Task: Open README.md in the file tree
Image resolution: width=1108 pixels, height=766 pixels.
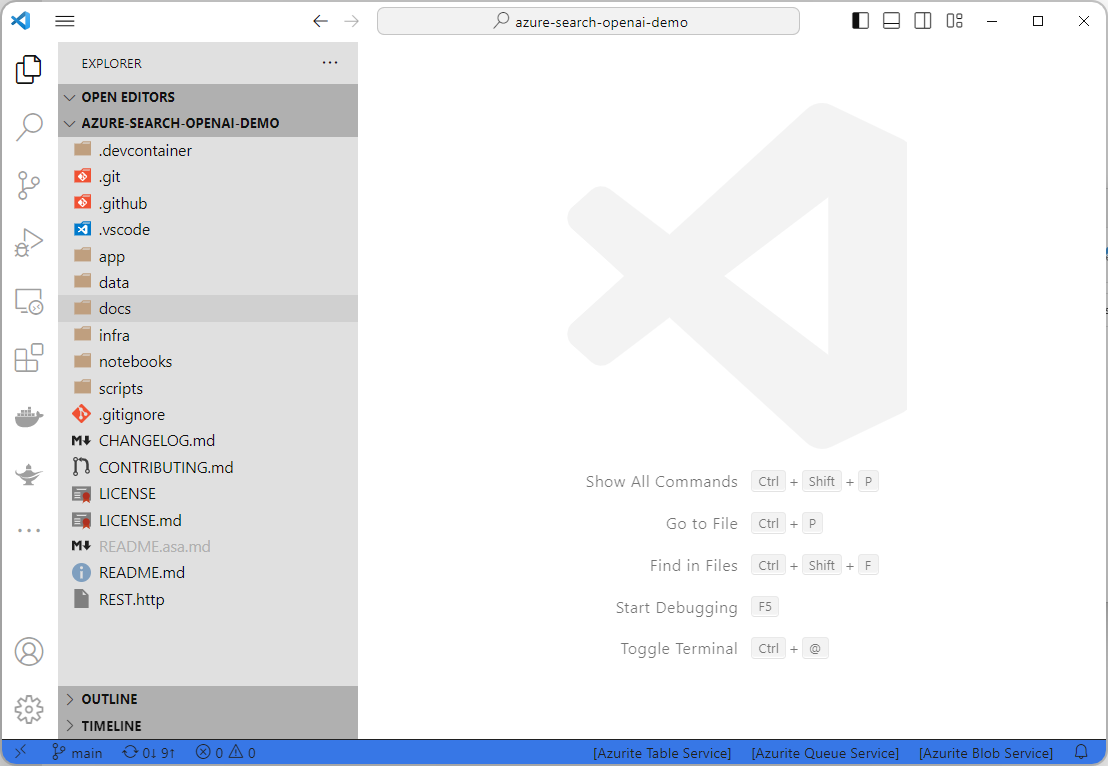Action: (x=141, y=573)
